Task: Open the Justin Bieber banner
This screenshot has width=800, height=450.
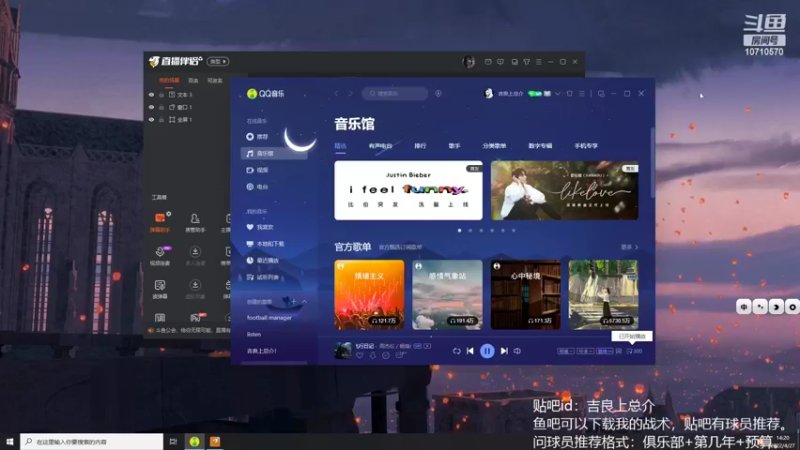Action: pos(408,190)
